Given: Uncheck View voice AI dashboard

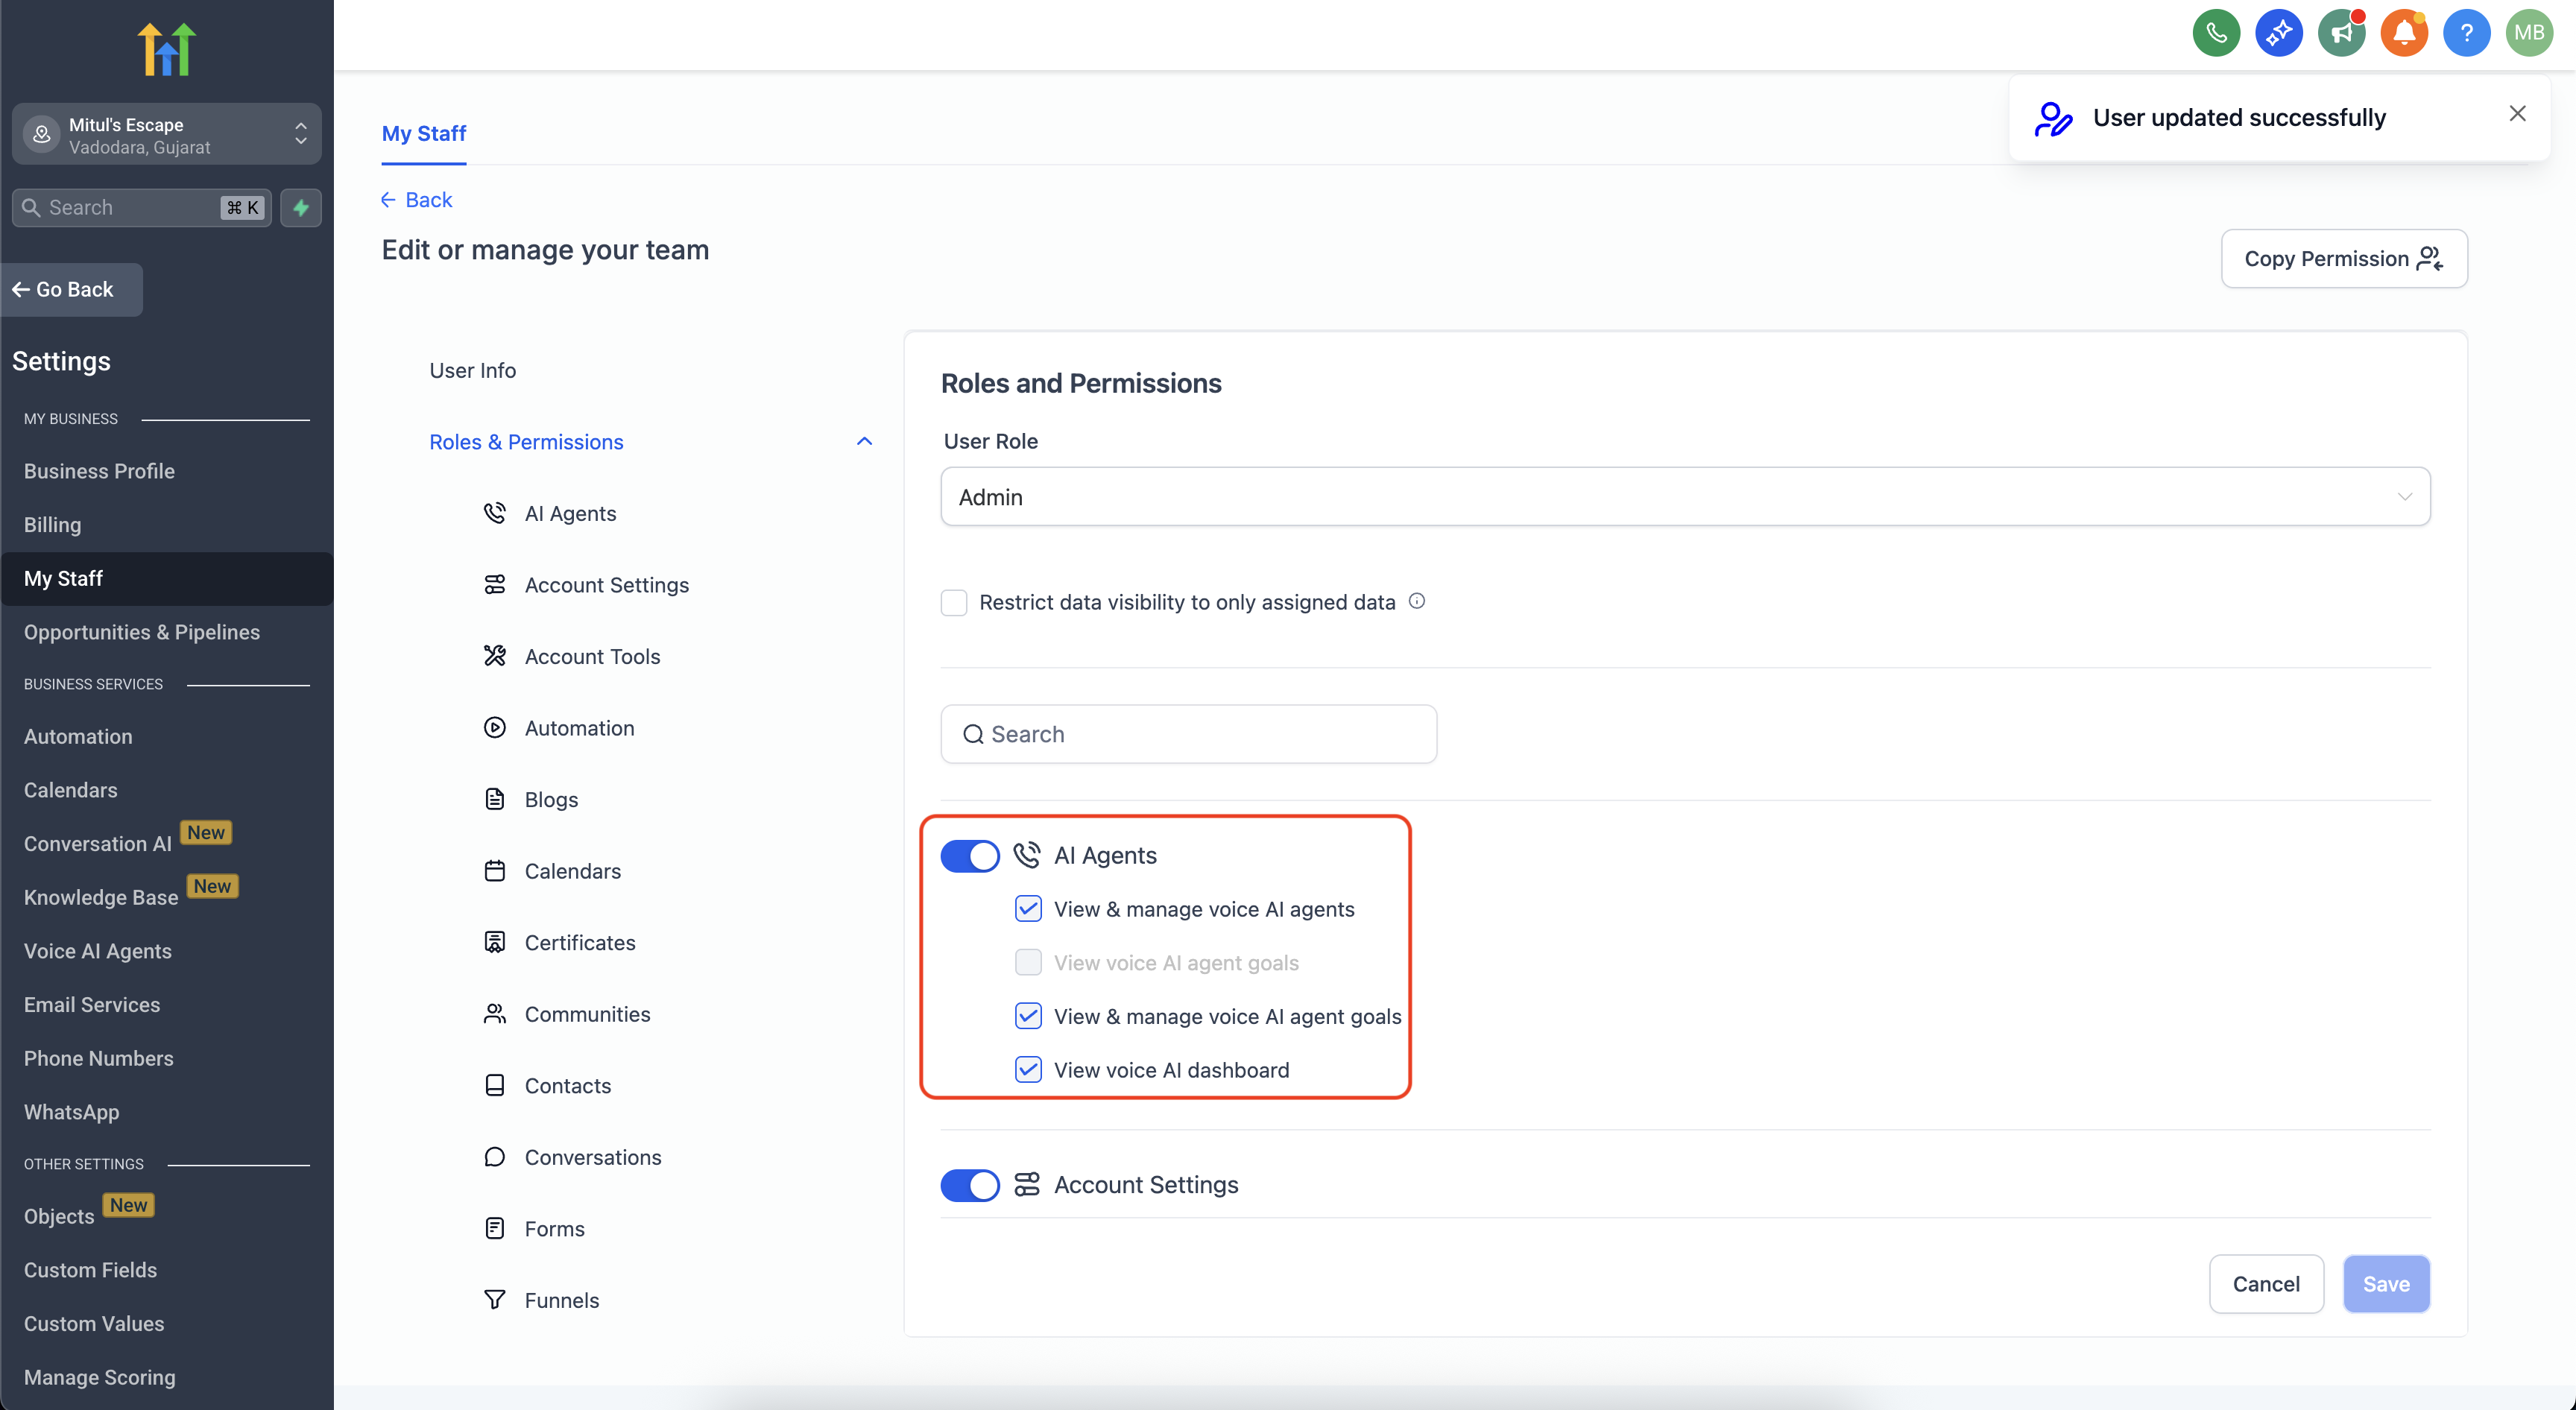Looking at the screenshot, I should [x=1028, y=1070].
